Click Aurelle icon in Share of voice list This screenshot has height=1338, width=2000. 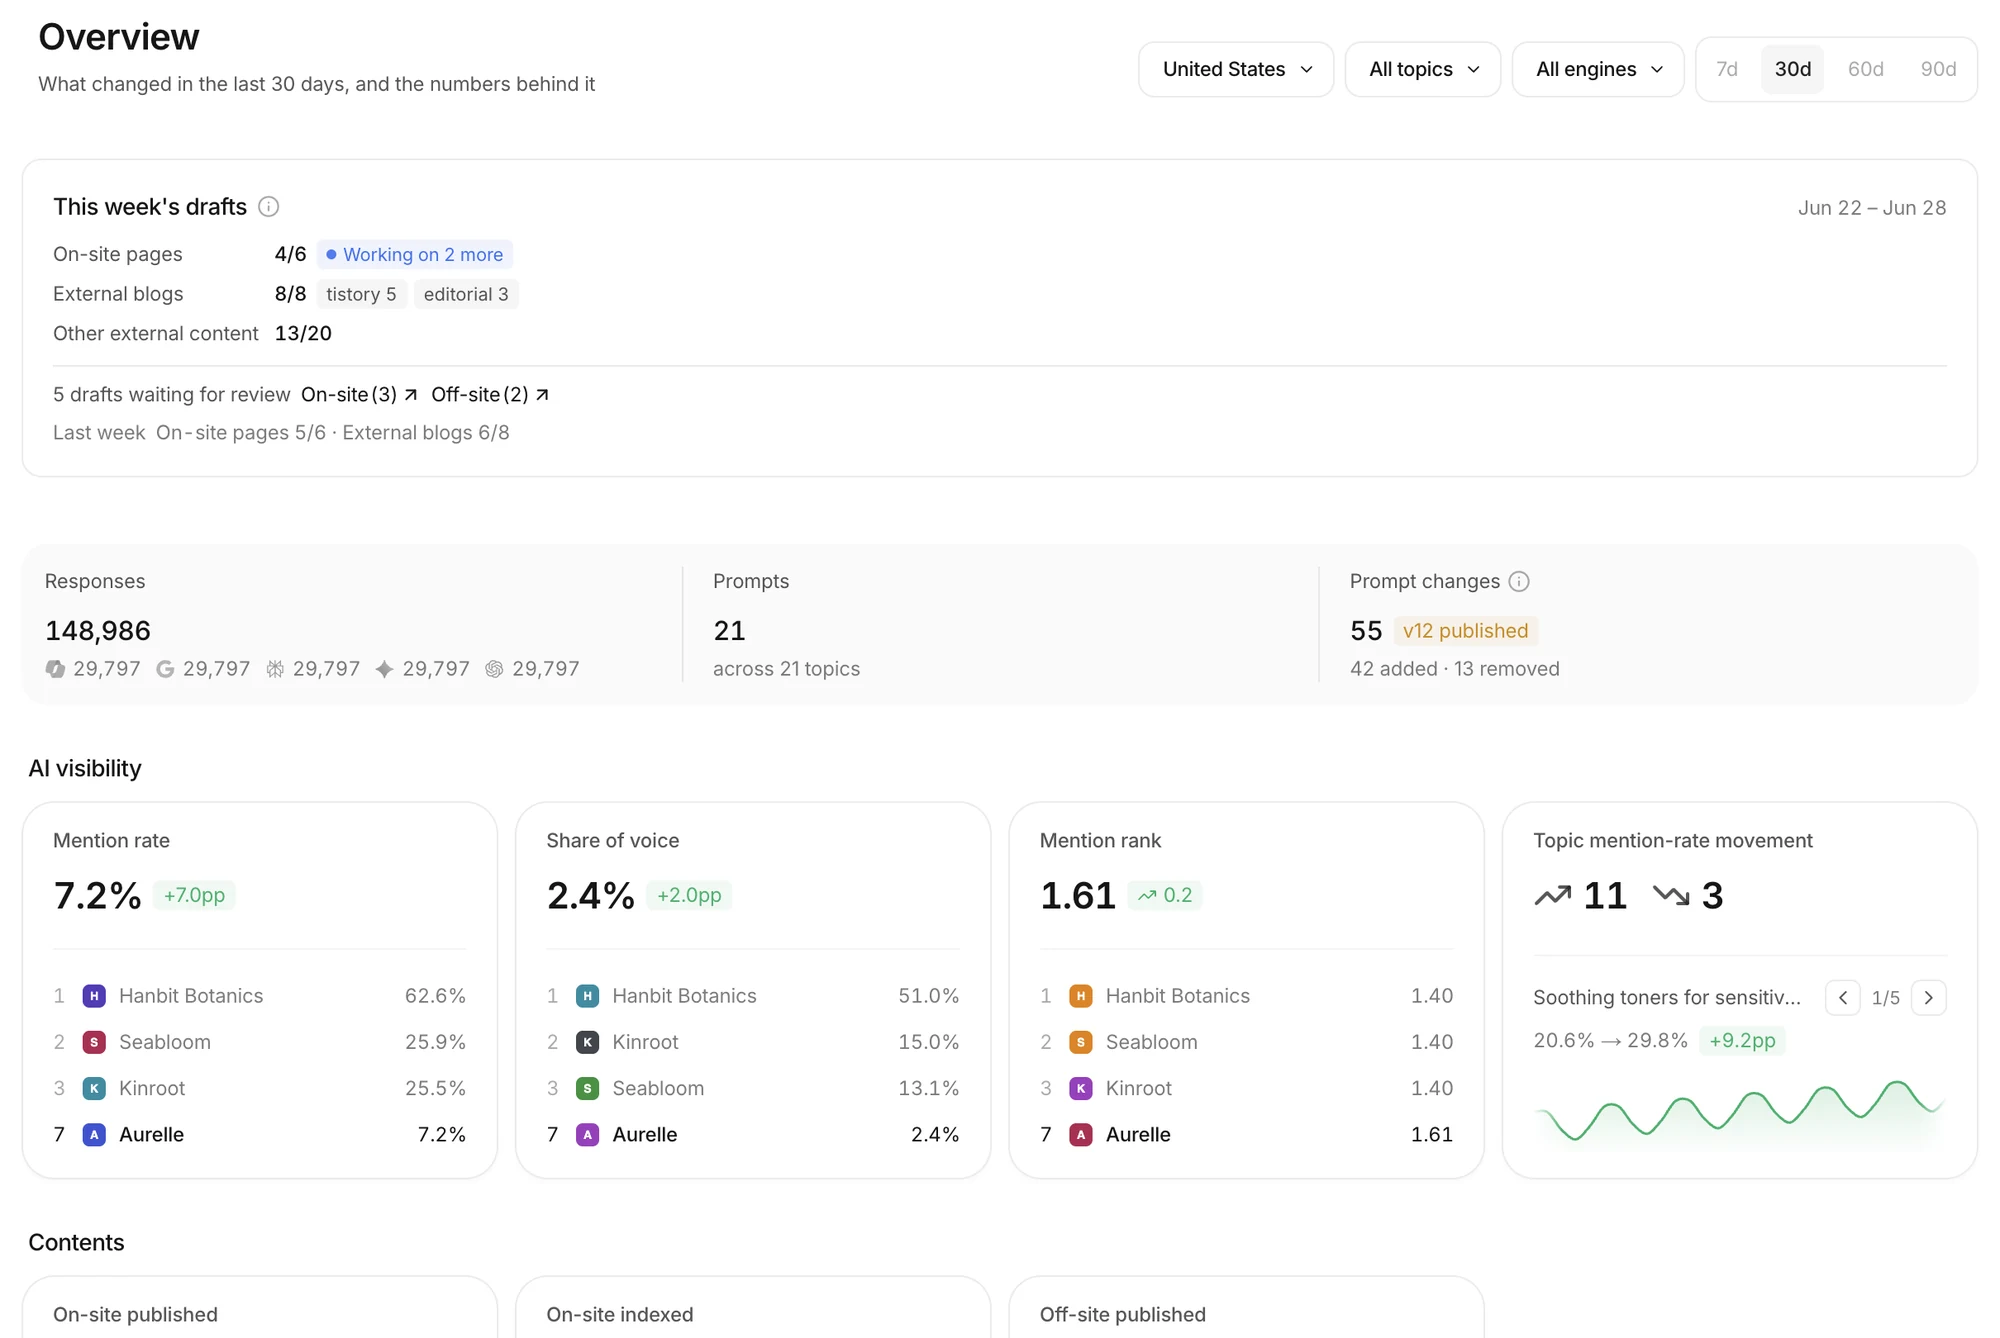[x=588, y=1134]
